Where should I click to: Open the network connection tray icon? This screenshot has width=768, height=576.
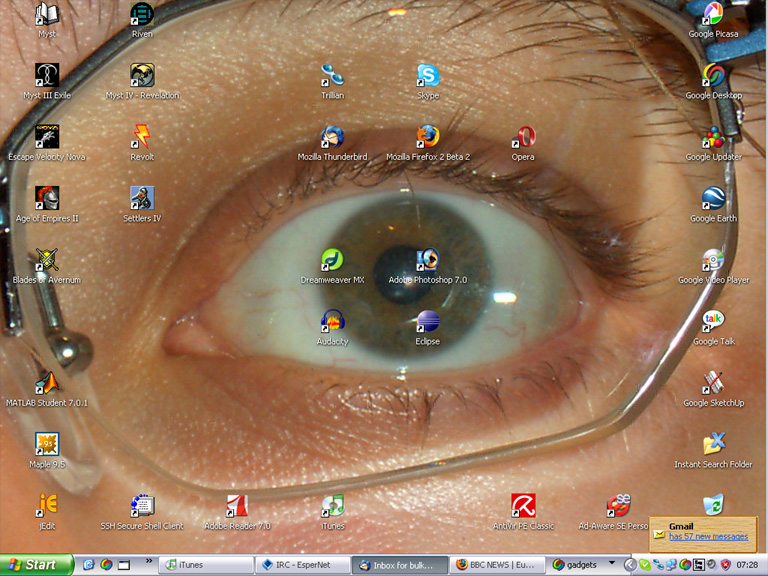(671, 565)
